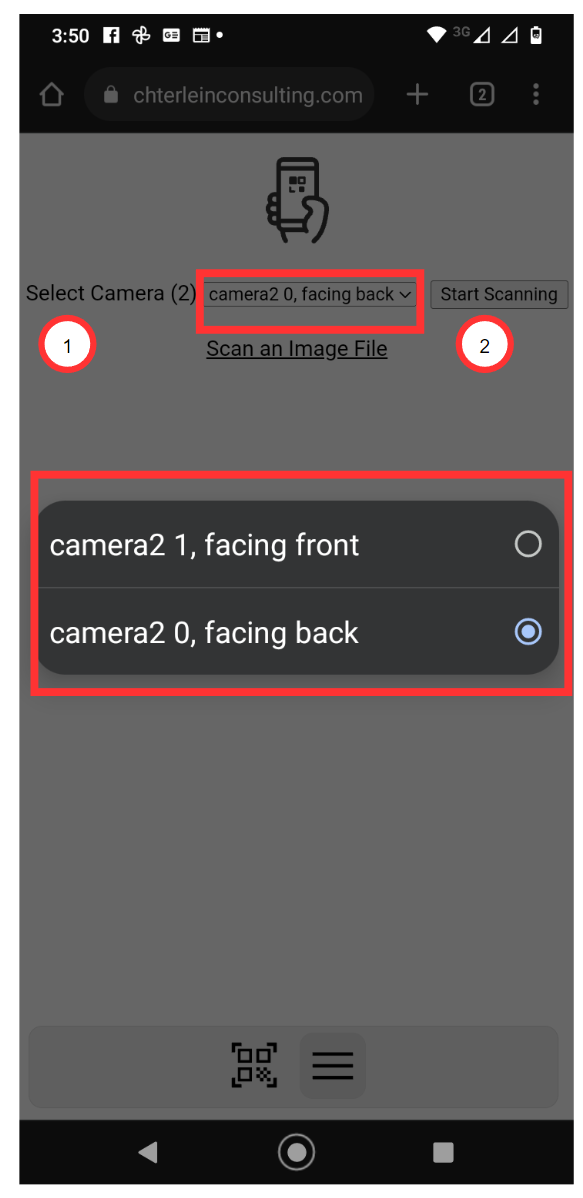Tap the URL address bar
The image size is (583, 1198).
[x=229, y=95]
